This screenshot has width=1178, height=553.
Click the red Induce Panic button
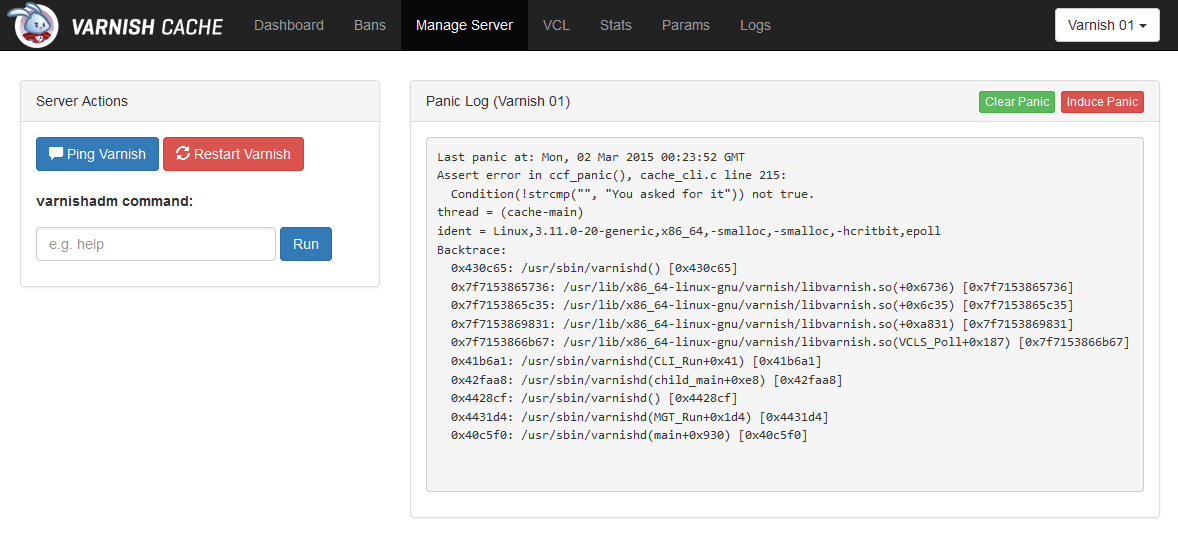[x=1103, y=102]
